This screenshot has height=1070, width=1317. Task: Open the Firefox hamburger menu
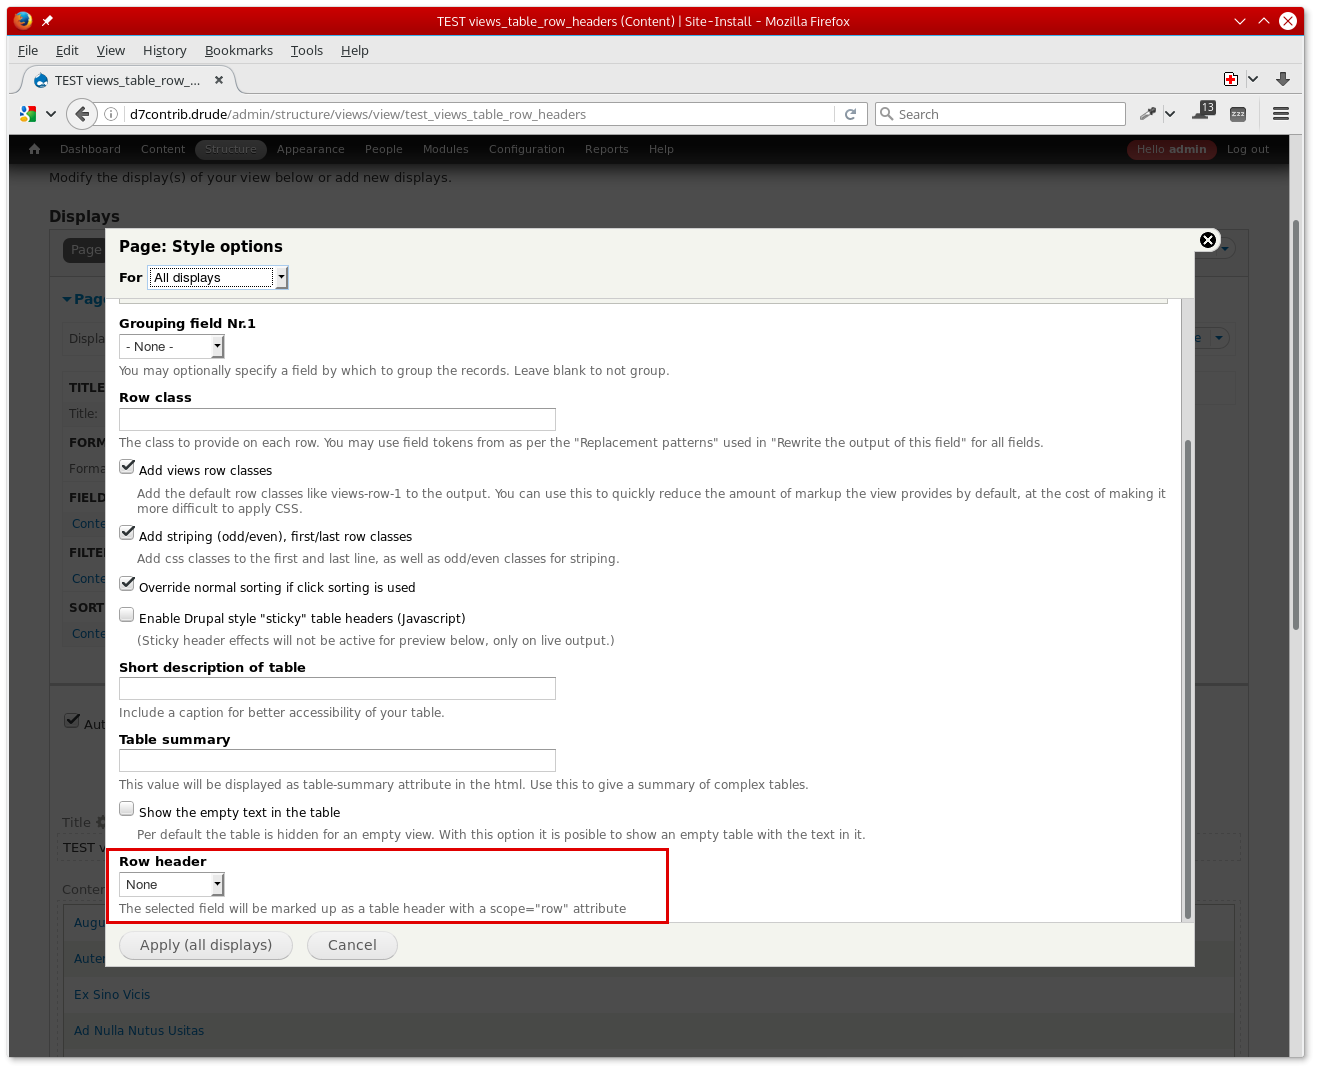coord(1281,113)
